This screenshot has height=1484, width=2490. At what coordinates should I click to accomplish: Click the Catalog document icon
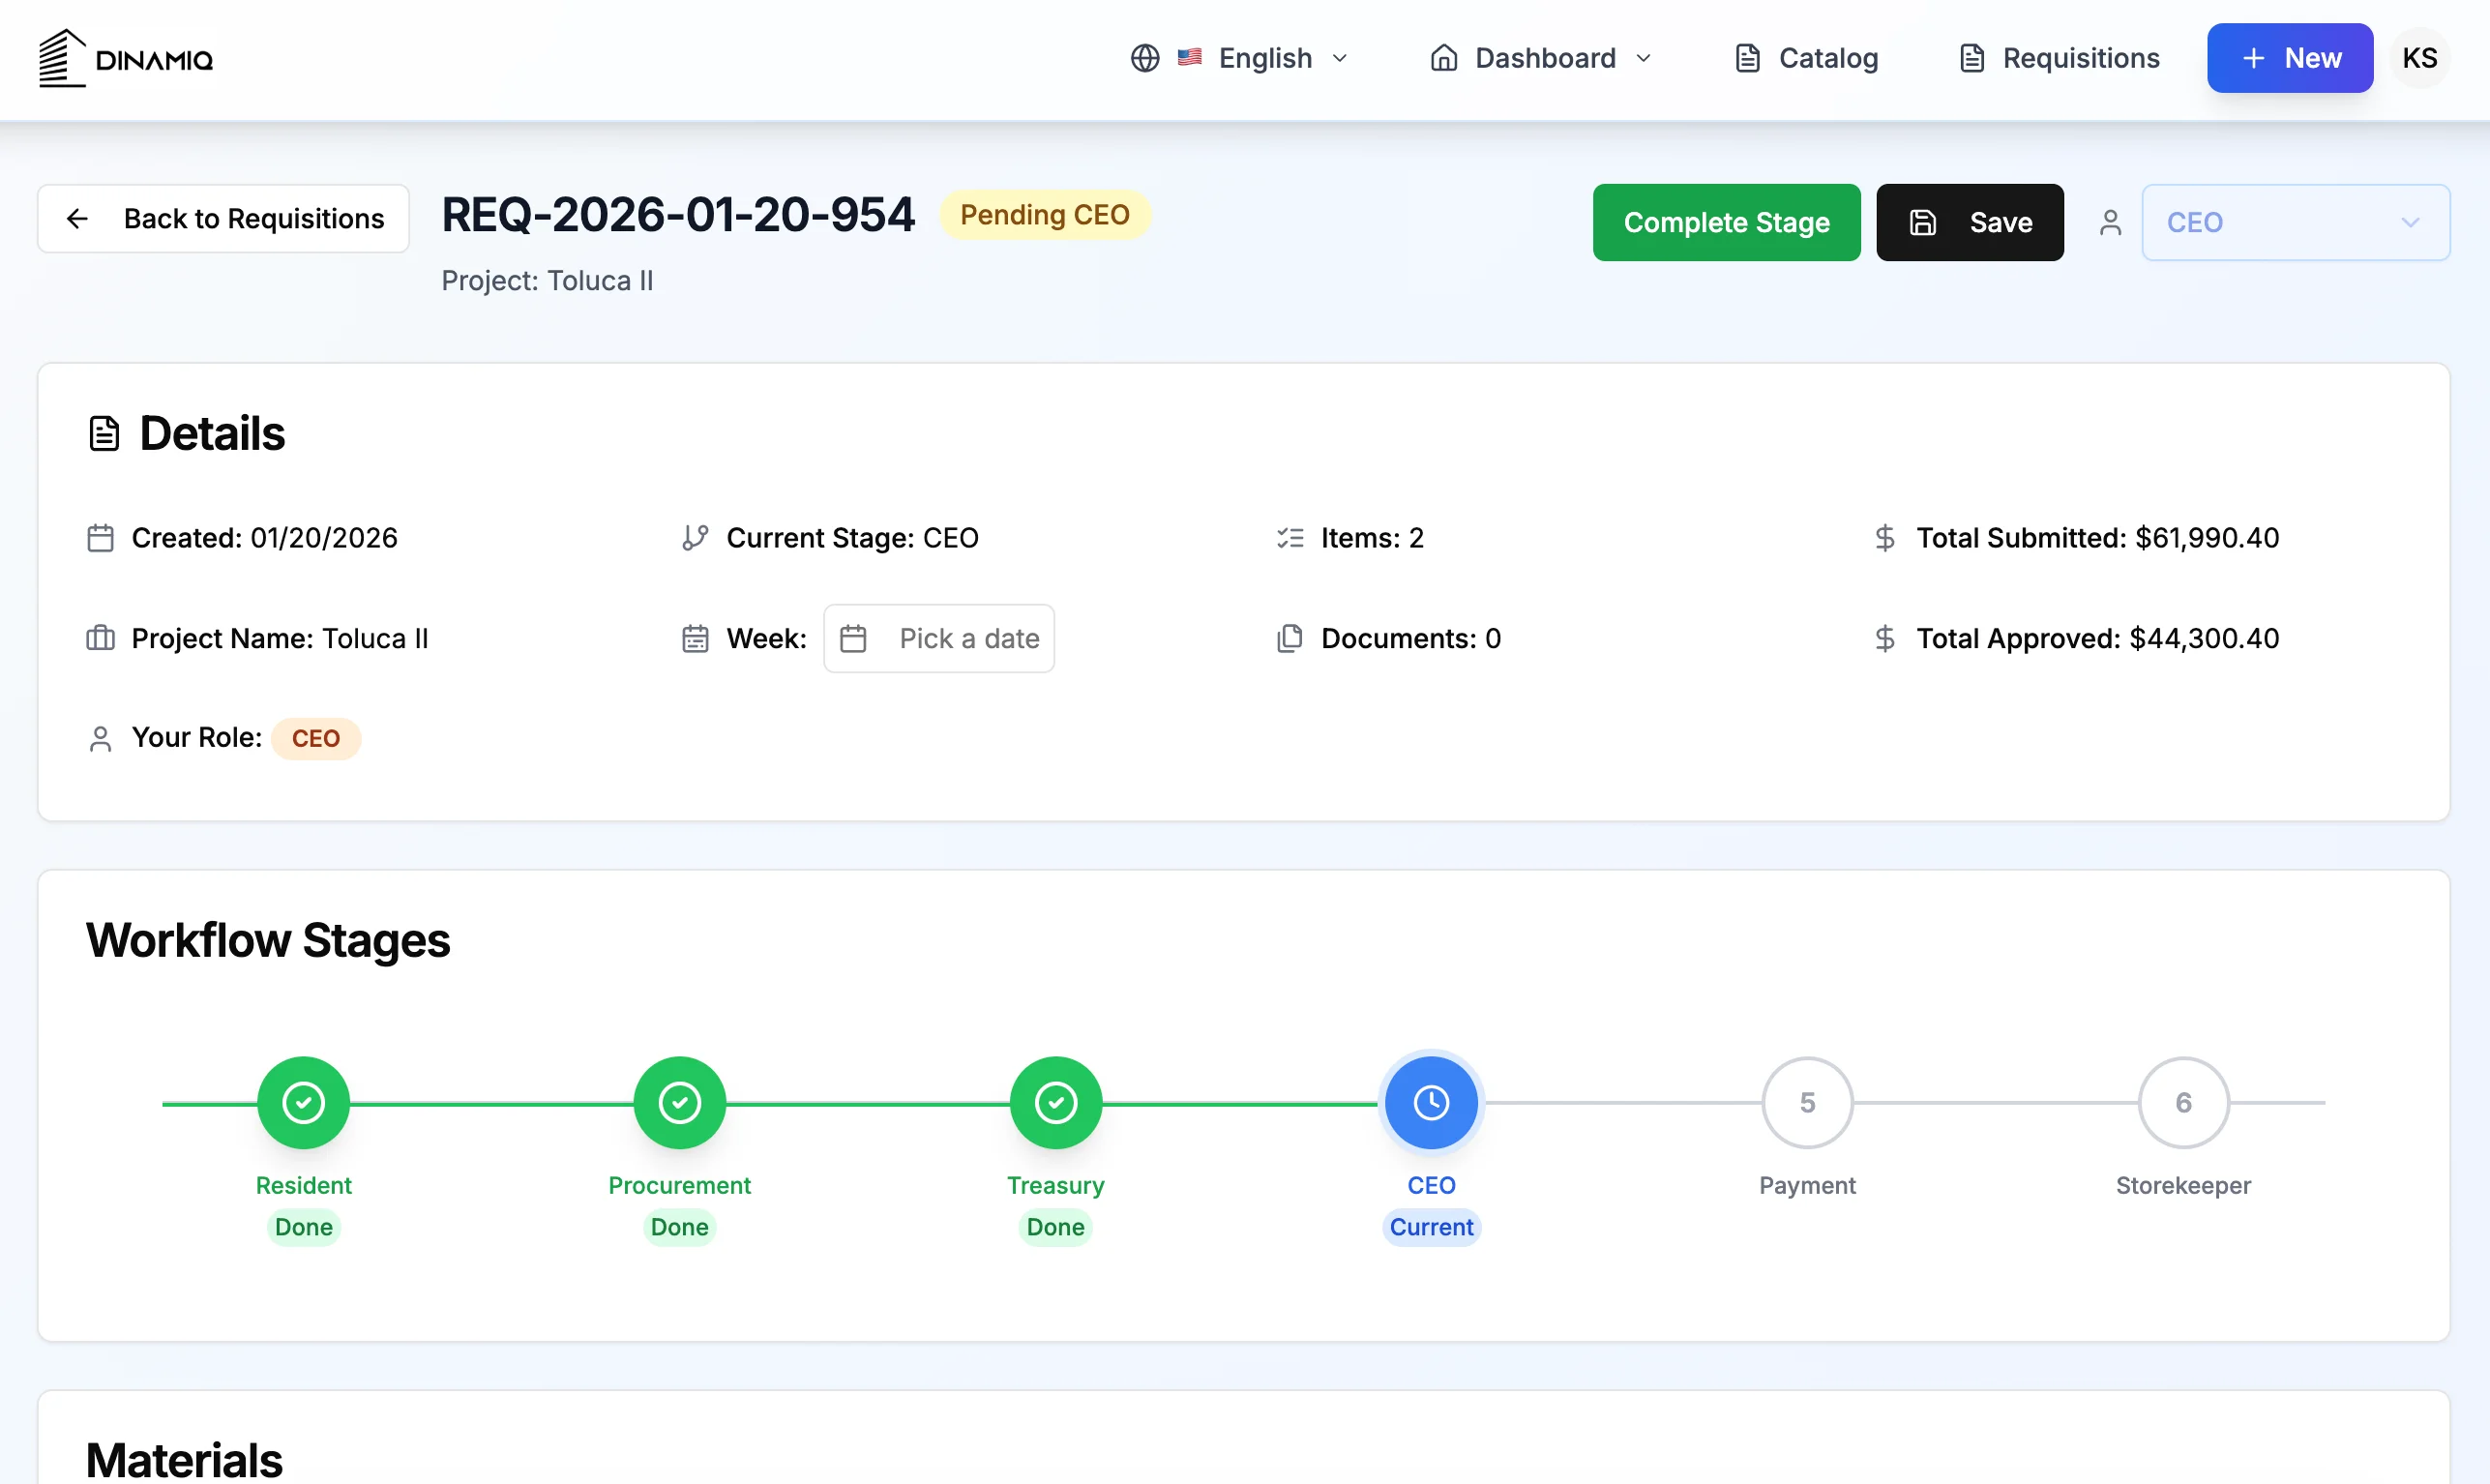point(1747,58)
